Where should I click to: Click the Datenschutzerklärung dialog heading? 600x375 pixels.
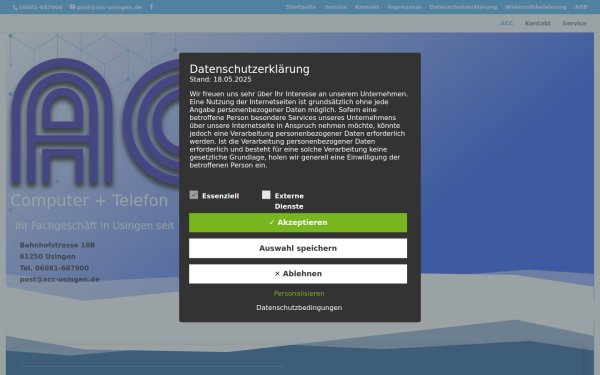coord(249,69)
